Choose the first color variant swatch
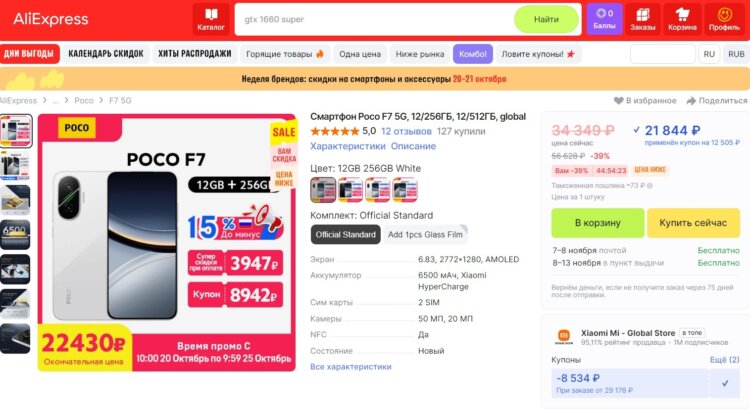This screenshot has height=414, width=750. (x=323, y=189)
